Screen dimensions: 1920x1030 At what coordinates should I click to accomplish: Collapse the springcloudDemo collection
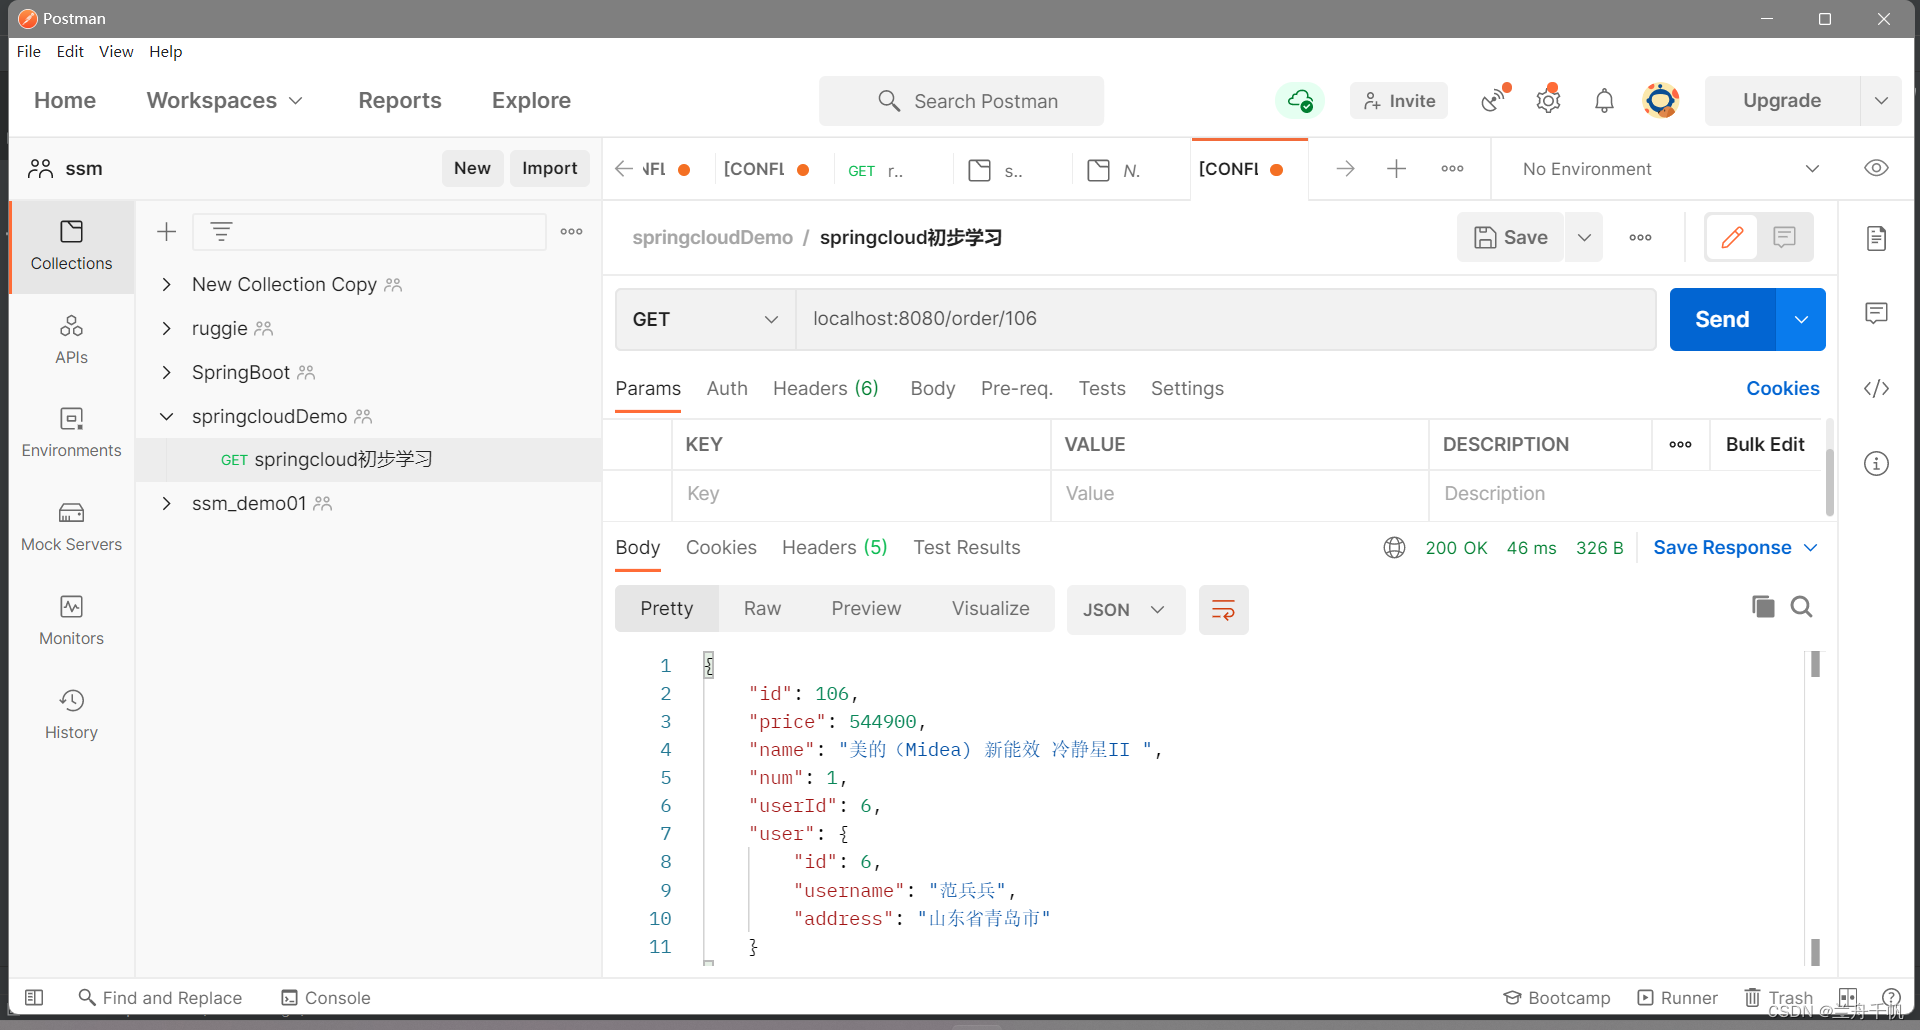(x=167, y=417)
